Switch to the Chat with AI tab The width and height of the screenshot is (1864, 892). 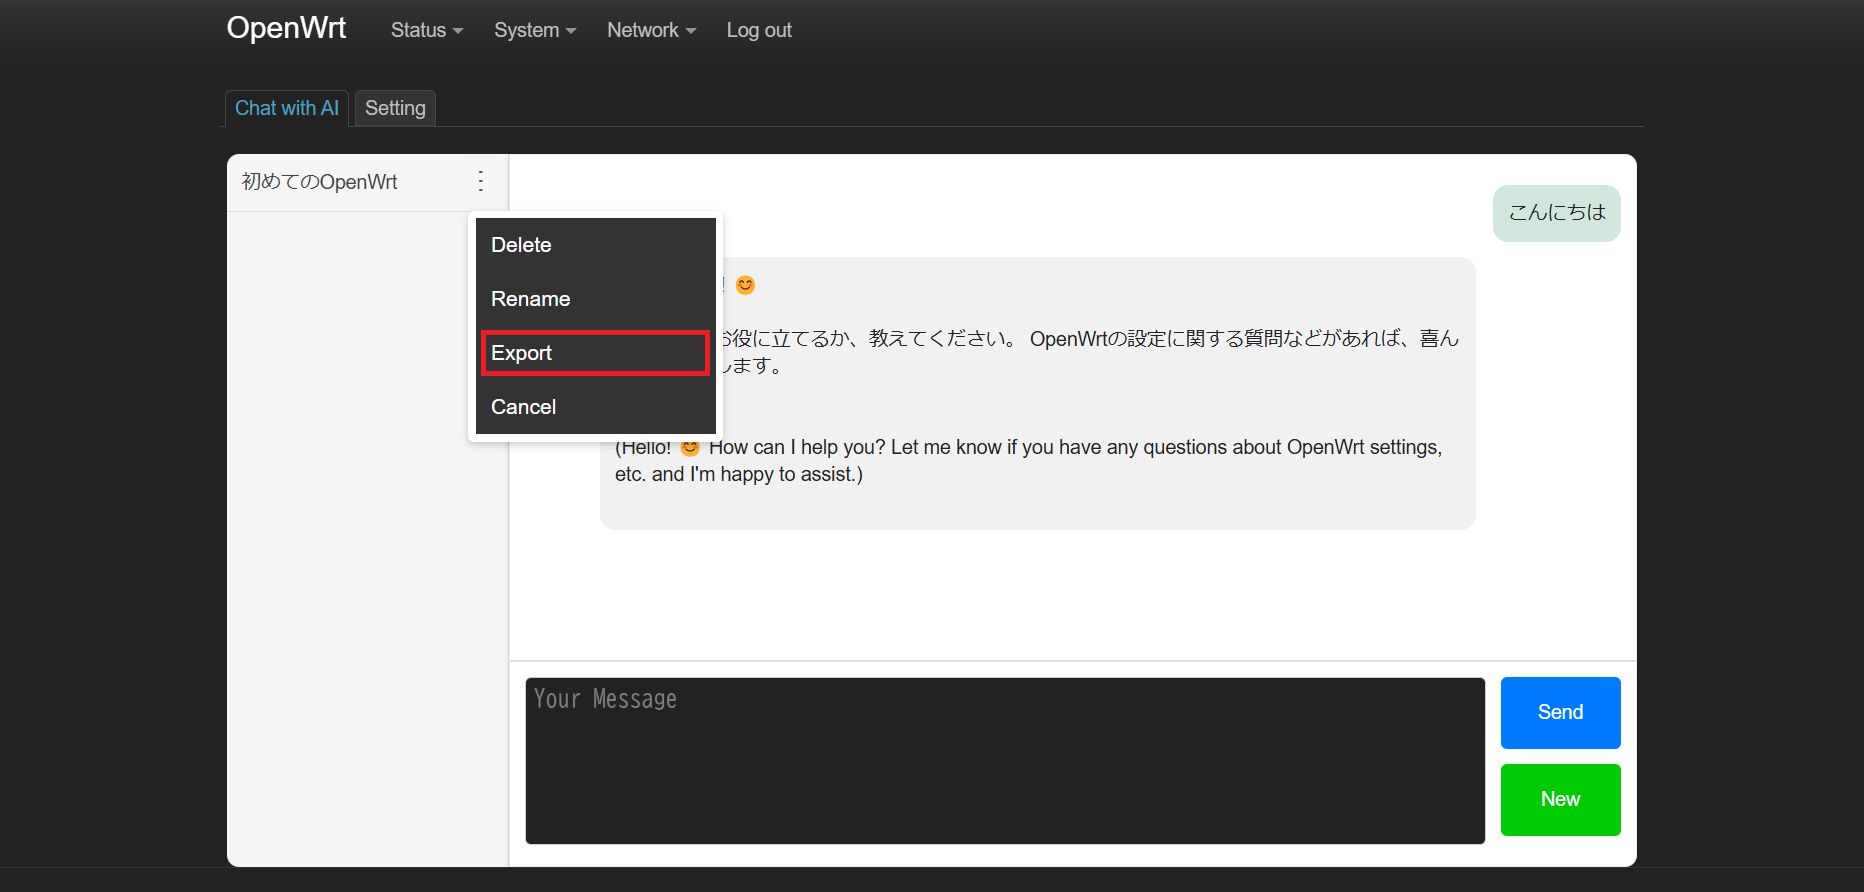point(287,108)
